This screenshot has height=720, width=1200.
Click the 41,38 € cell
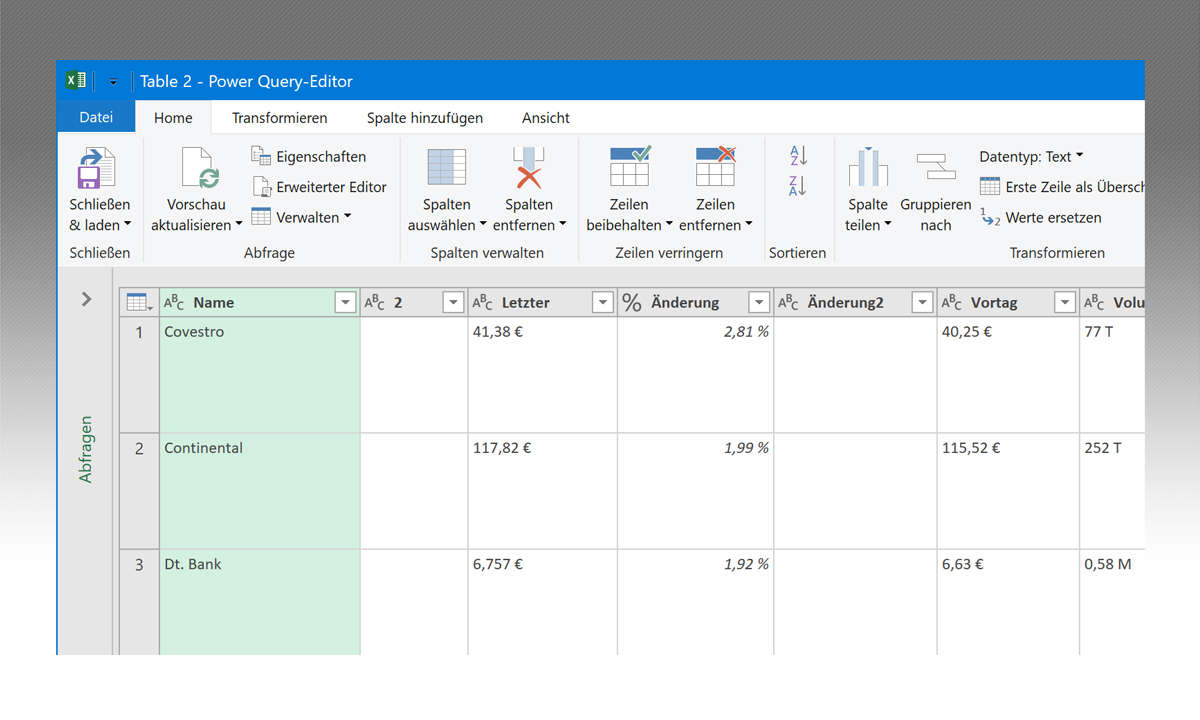click(x=543, y=375)
